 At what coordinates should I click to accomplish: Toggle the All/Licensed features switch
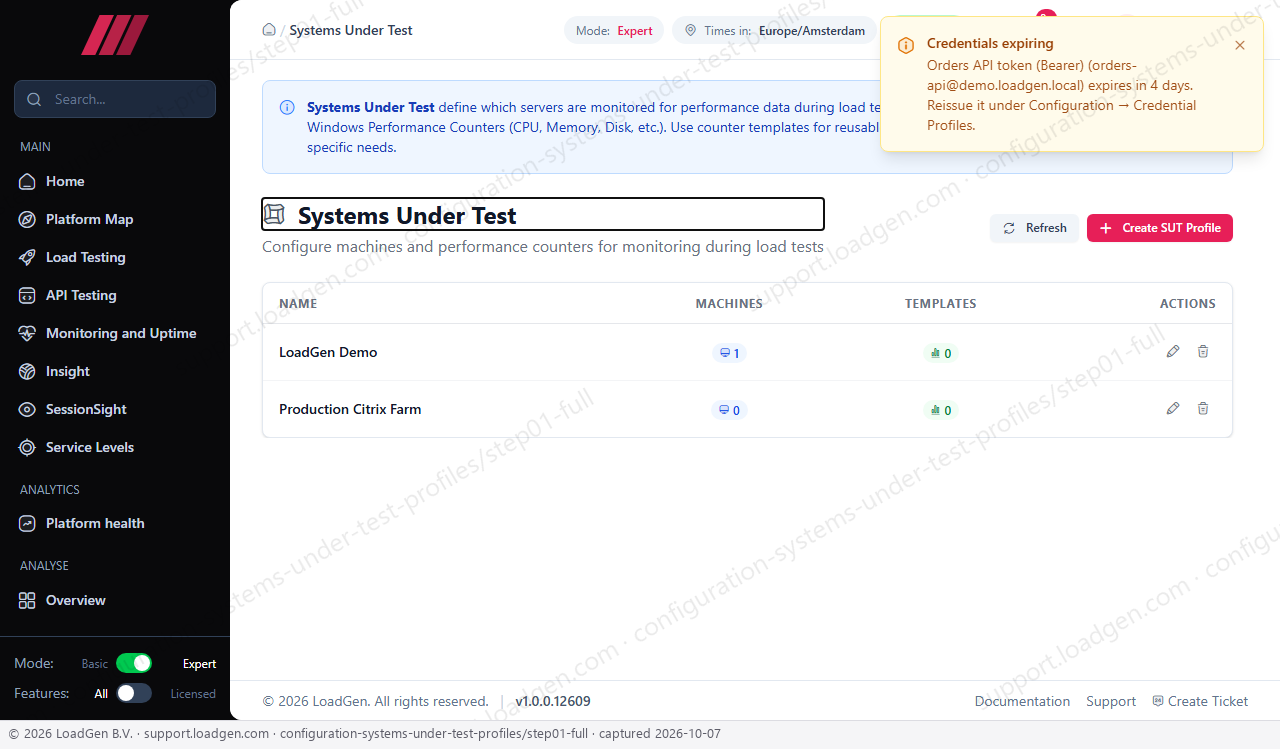click(134, 693)
